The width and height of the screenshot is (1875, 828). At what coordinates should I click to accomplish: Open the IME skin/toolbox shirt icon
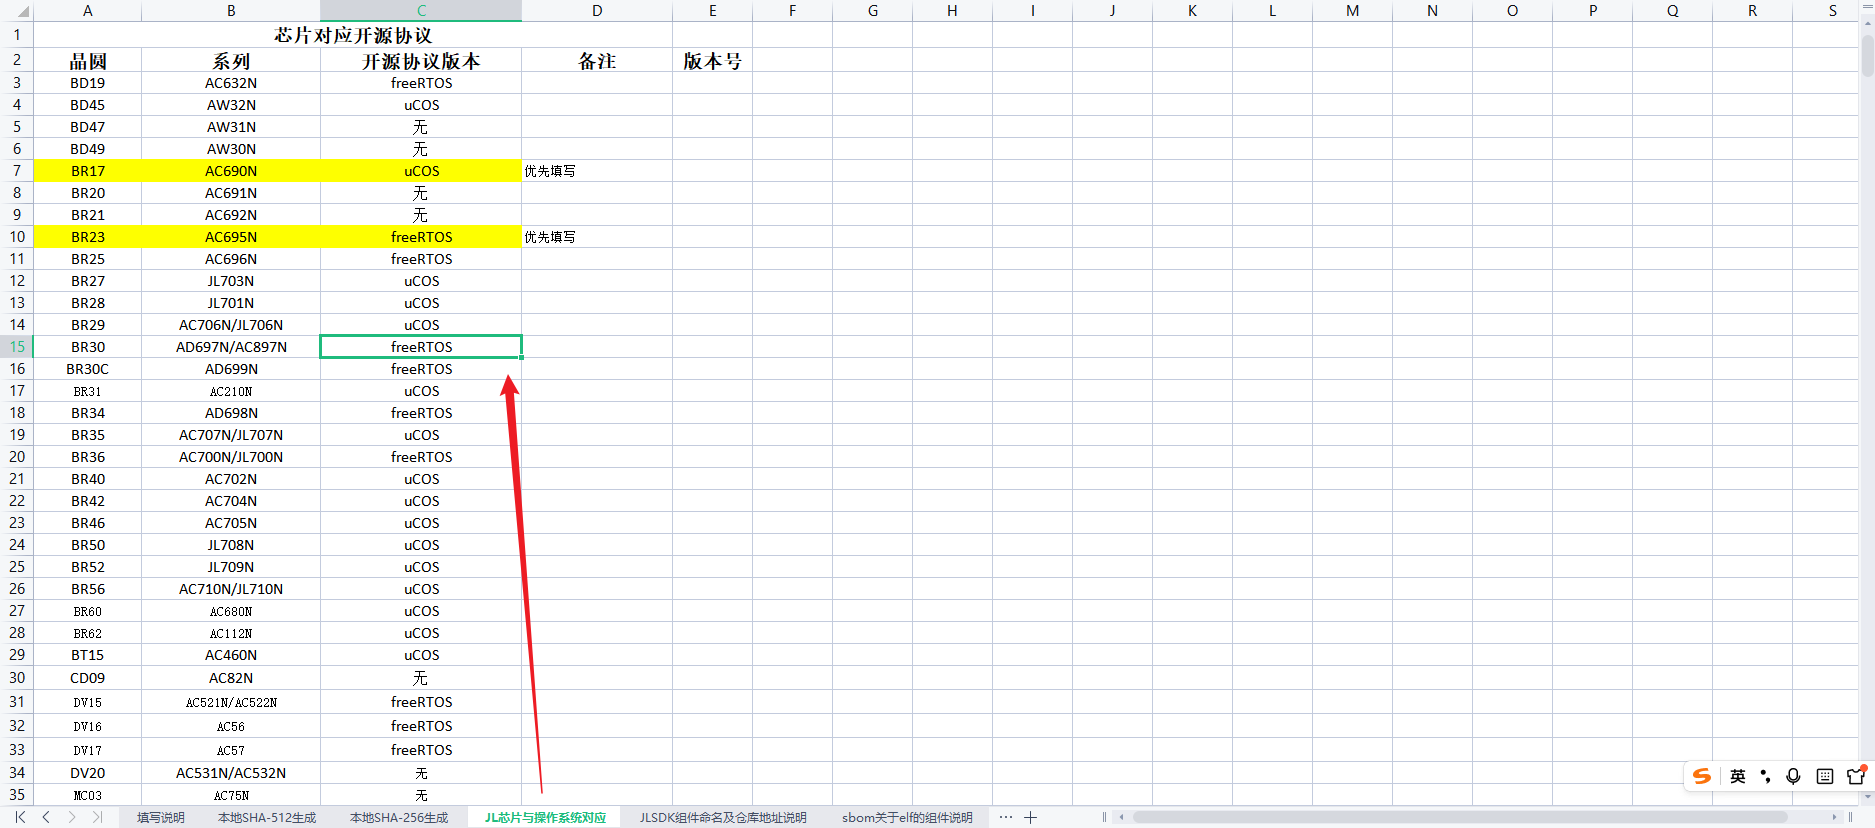pos(1856,775)
